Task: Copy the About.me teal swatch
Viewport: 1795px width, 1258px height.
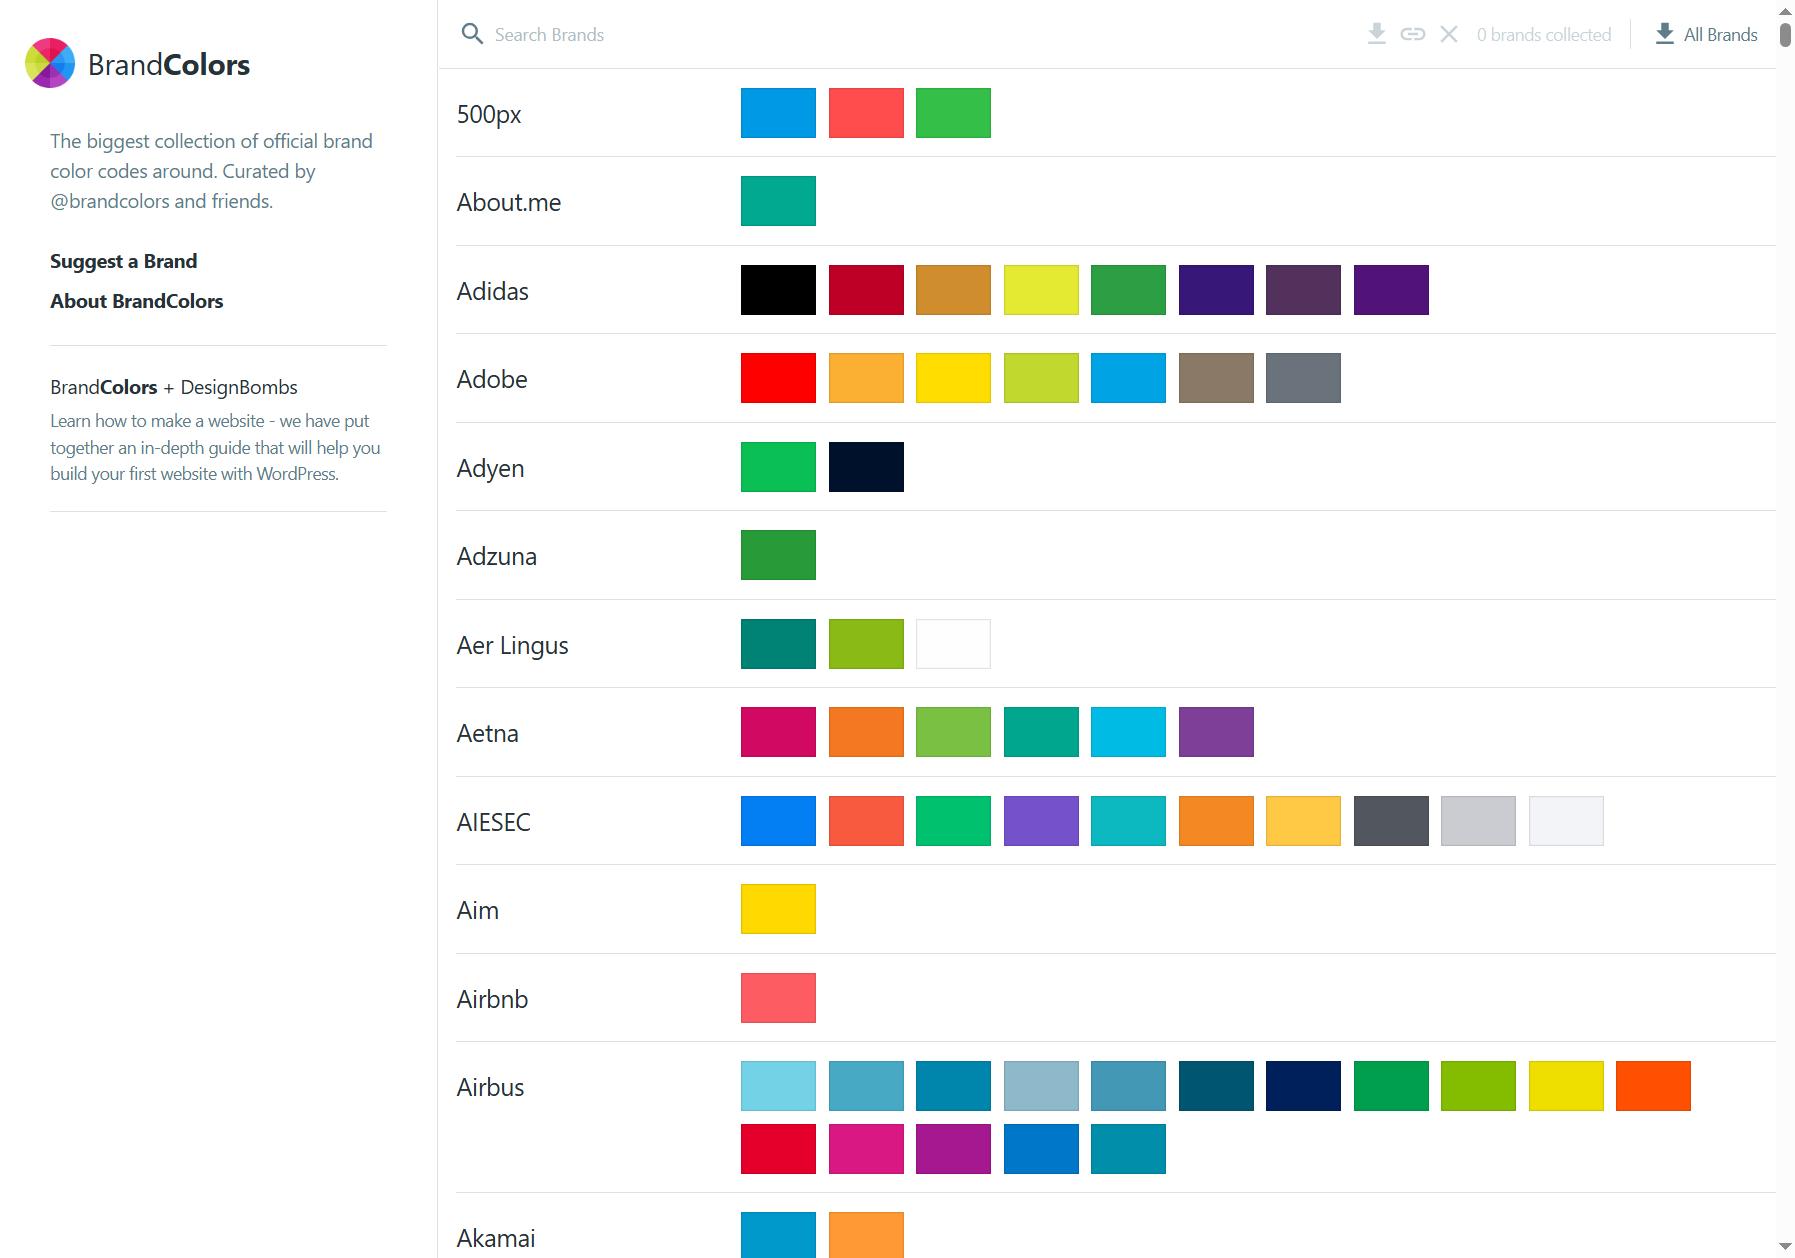Action: (778, 201)
